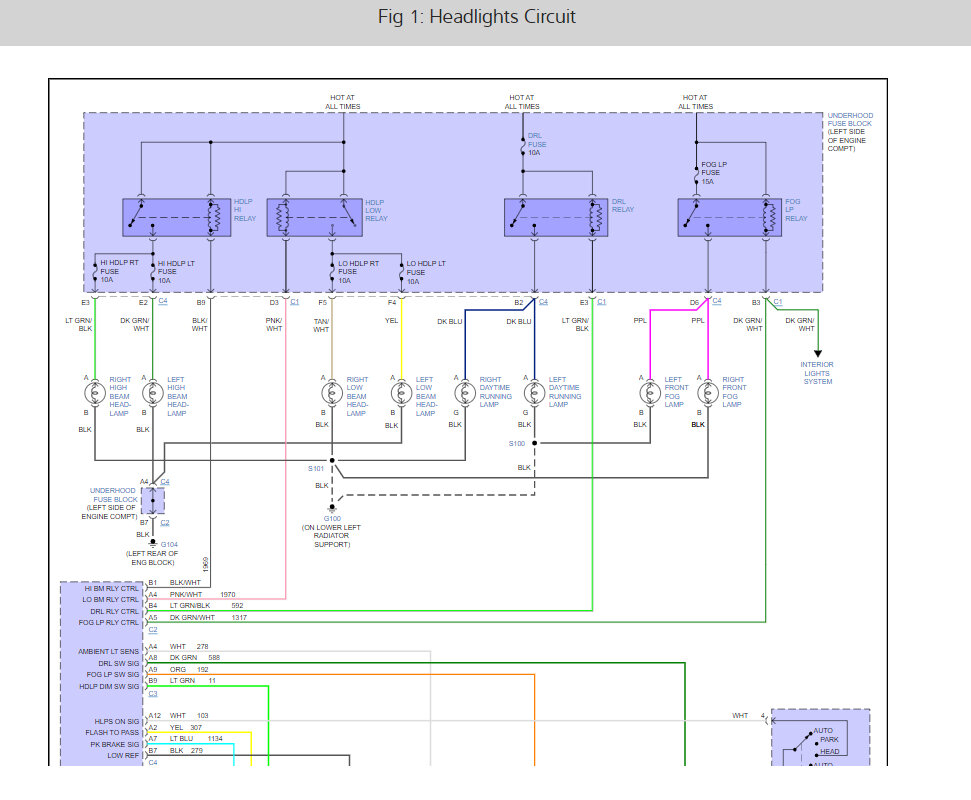Open the C2 link below FOG LP RLY CTRL
Image resolution: width=971 pixels, height=800 pixels.
153,630
